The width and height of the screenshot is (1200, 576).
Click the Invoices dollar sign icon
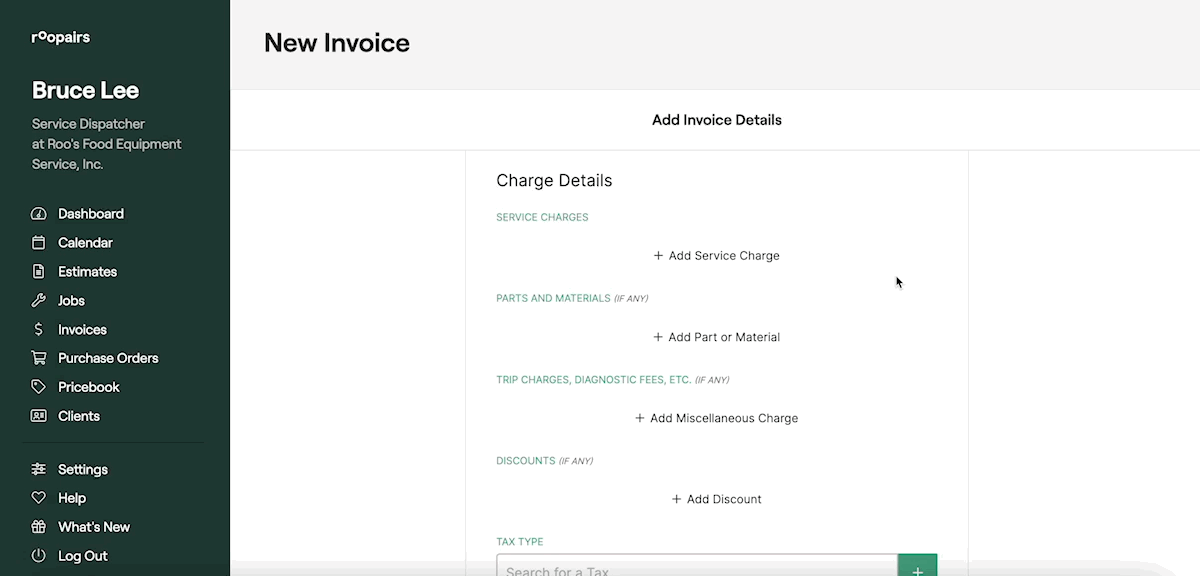click(39, 330)
